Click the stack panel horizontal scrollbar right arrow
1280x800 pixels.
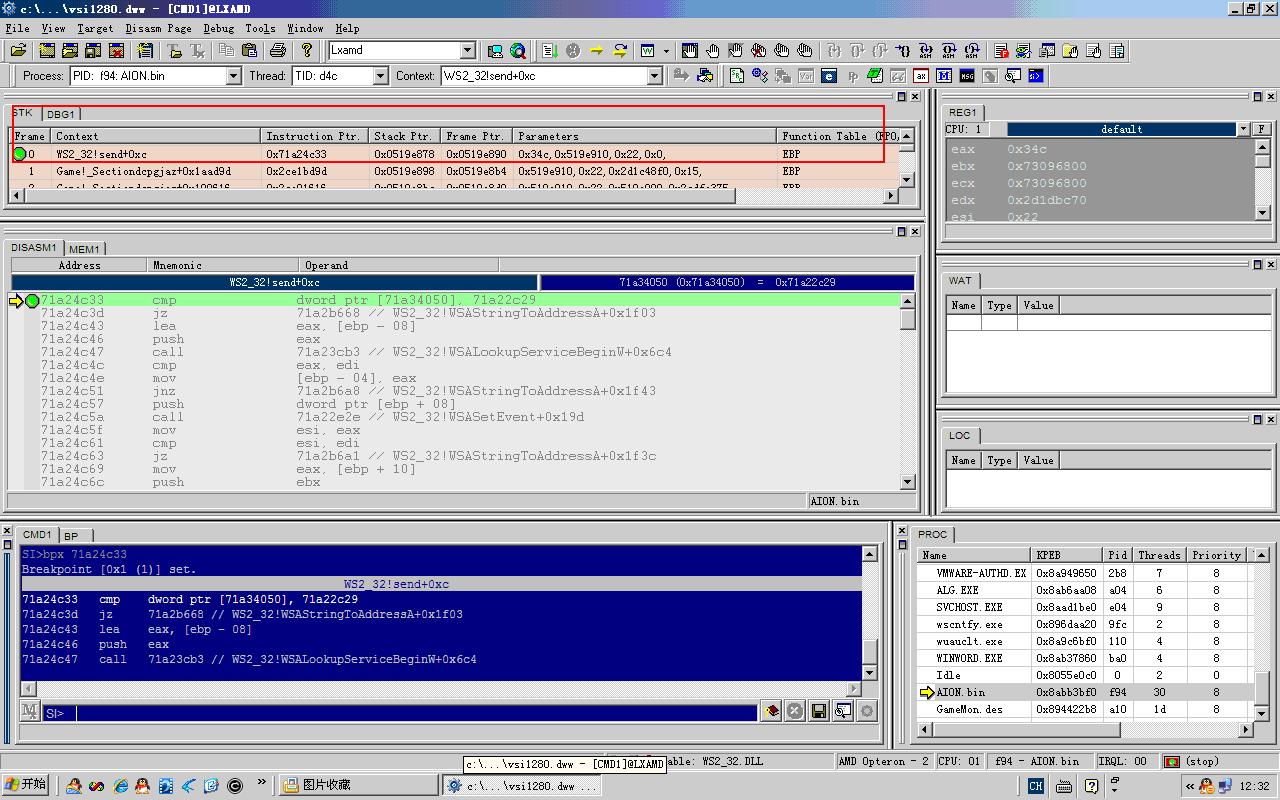[890, 196]
